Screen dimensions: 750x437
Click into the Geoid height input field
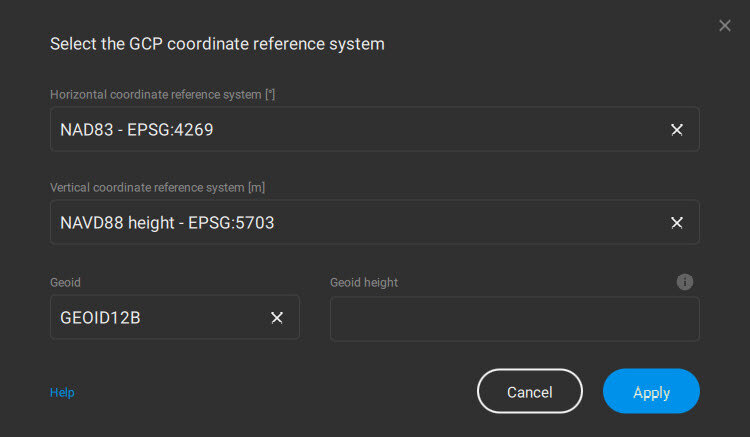point(514,319)
